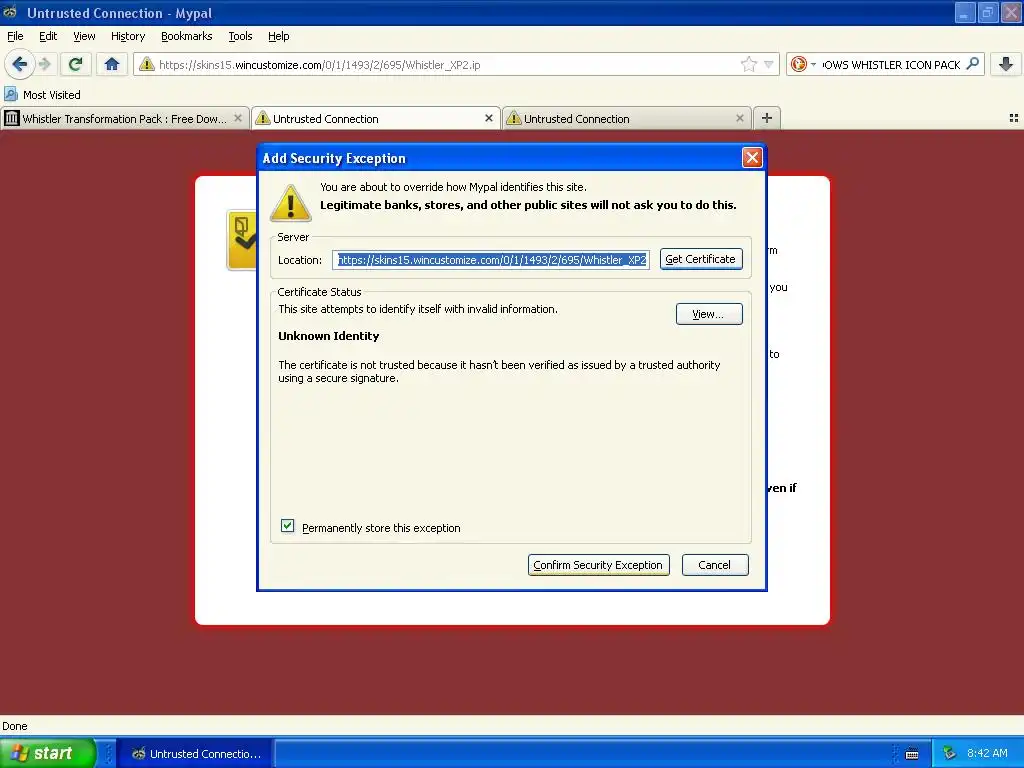Click the View... certificate button
The height and width of the screenshot is (768, 1024).
pos(709,314)
